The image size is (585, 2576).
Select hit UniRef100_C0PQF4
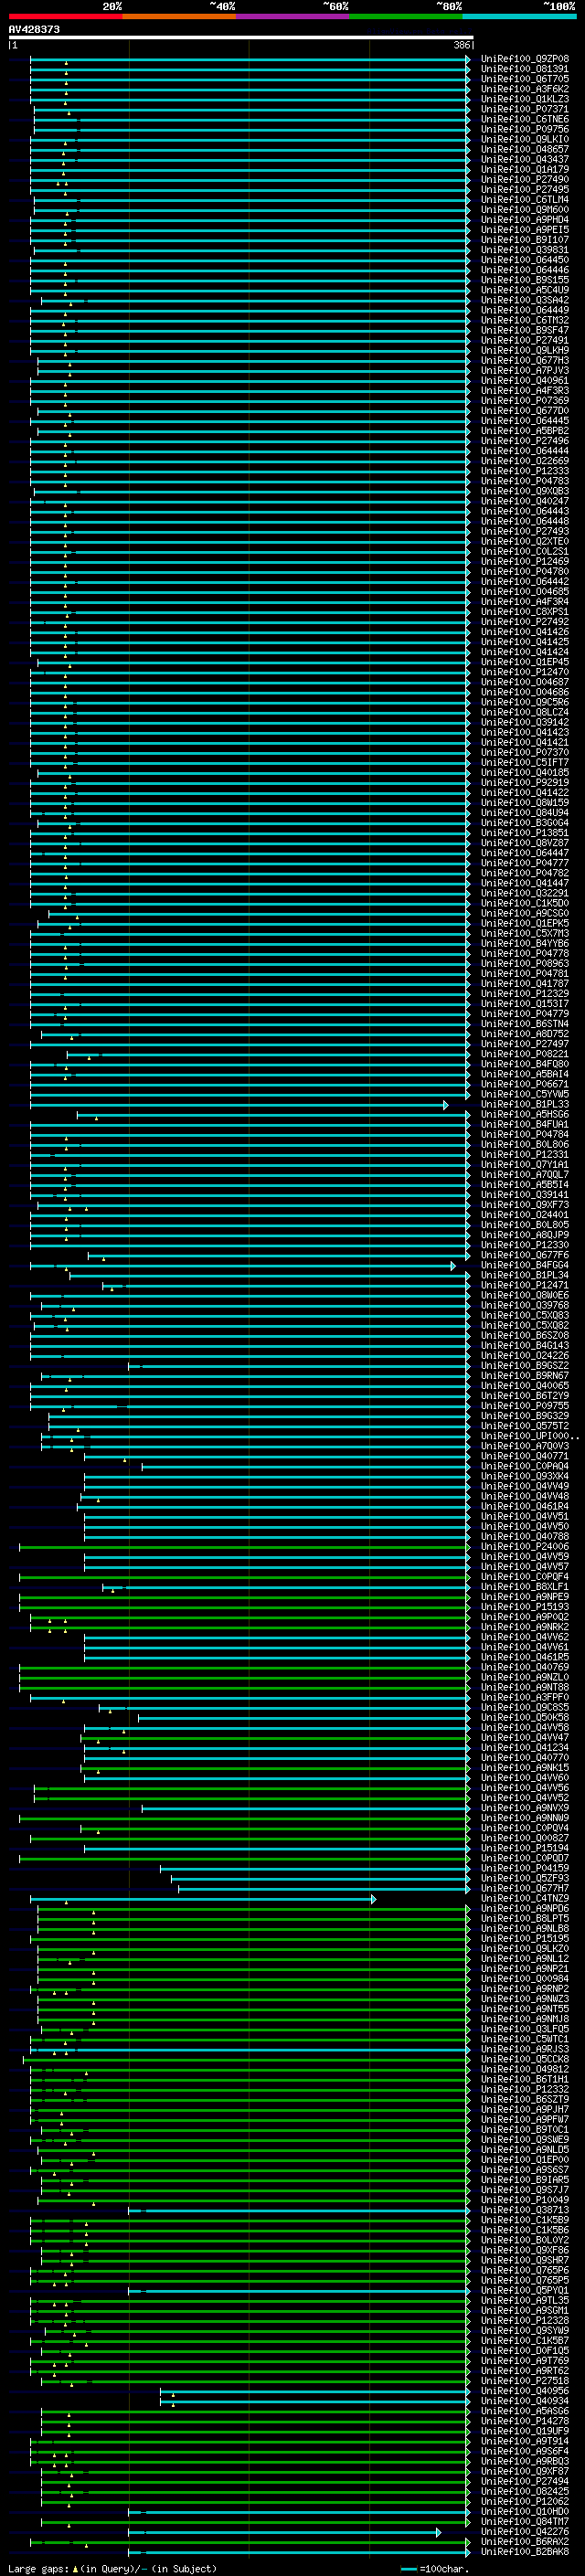coord(525,1577)
